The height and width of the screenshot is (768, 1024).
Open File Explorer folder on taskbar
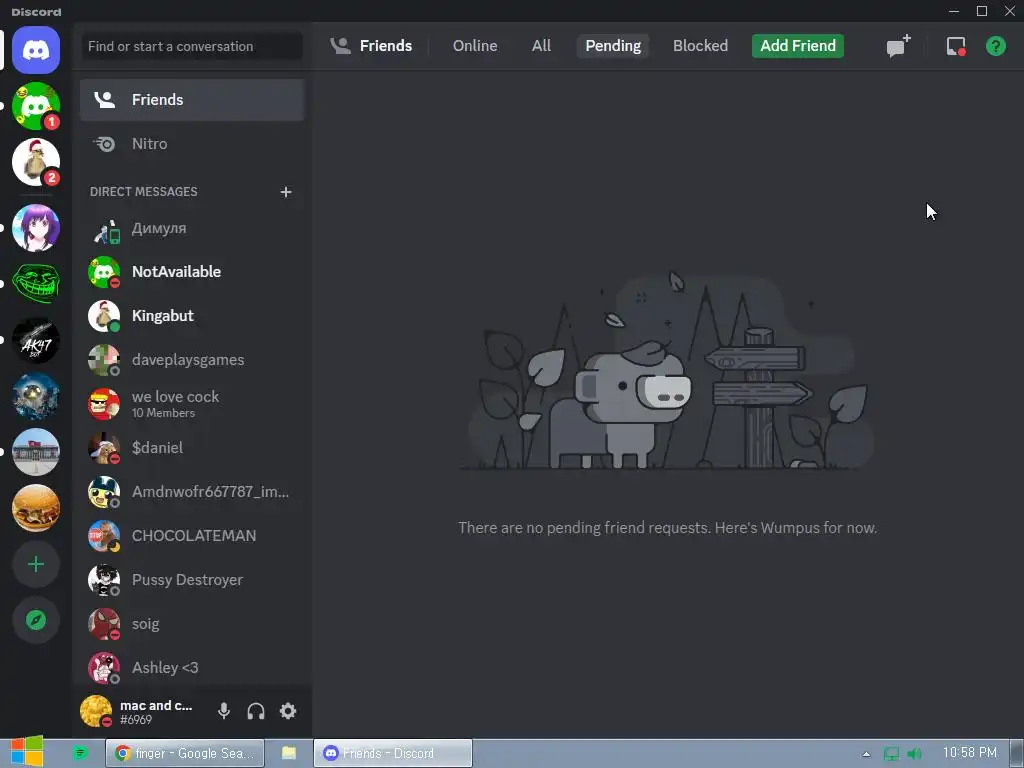[x=289, y=753]
